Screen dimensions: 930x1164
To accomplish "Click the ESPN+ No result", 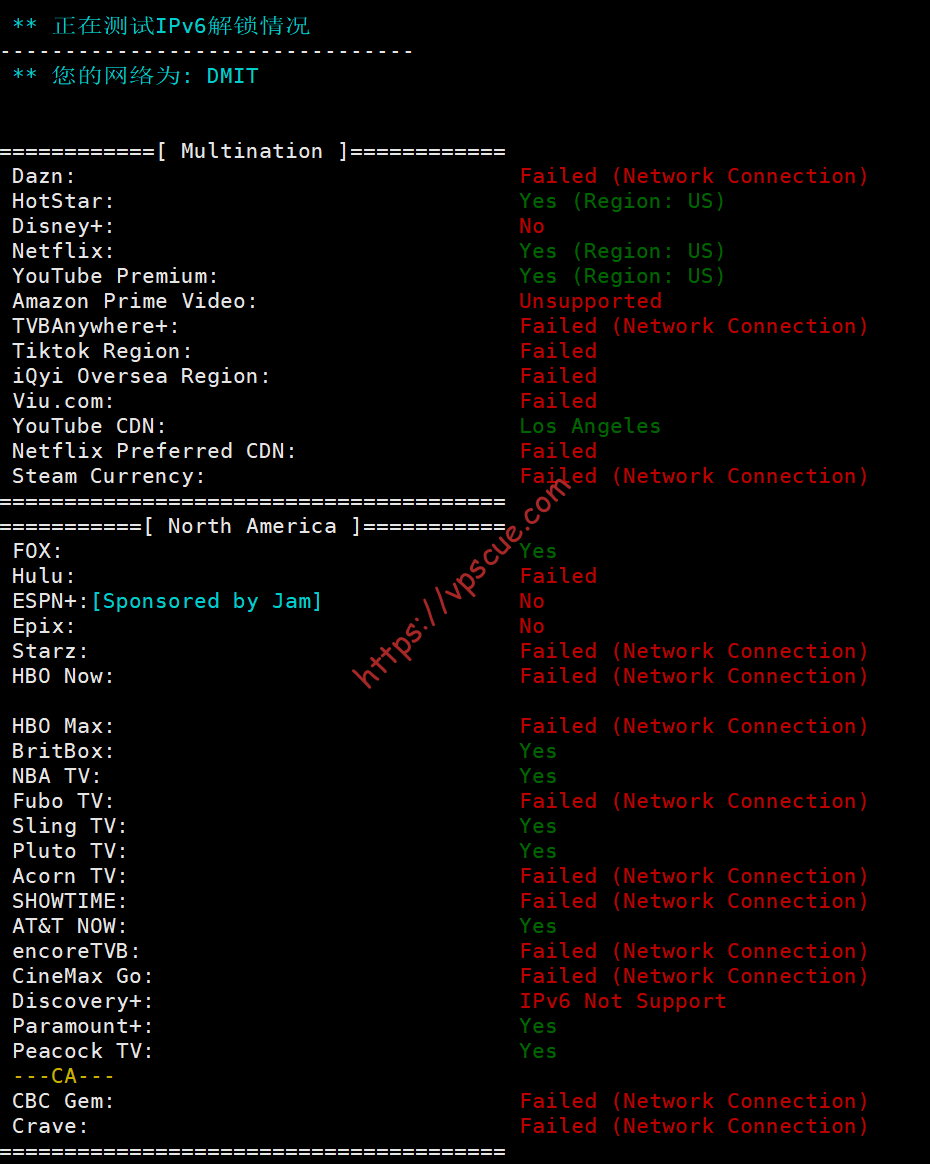I will (x=531, y=601).
